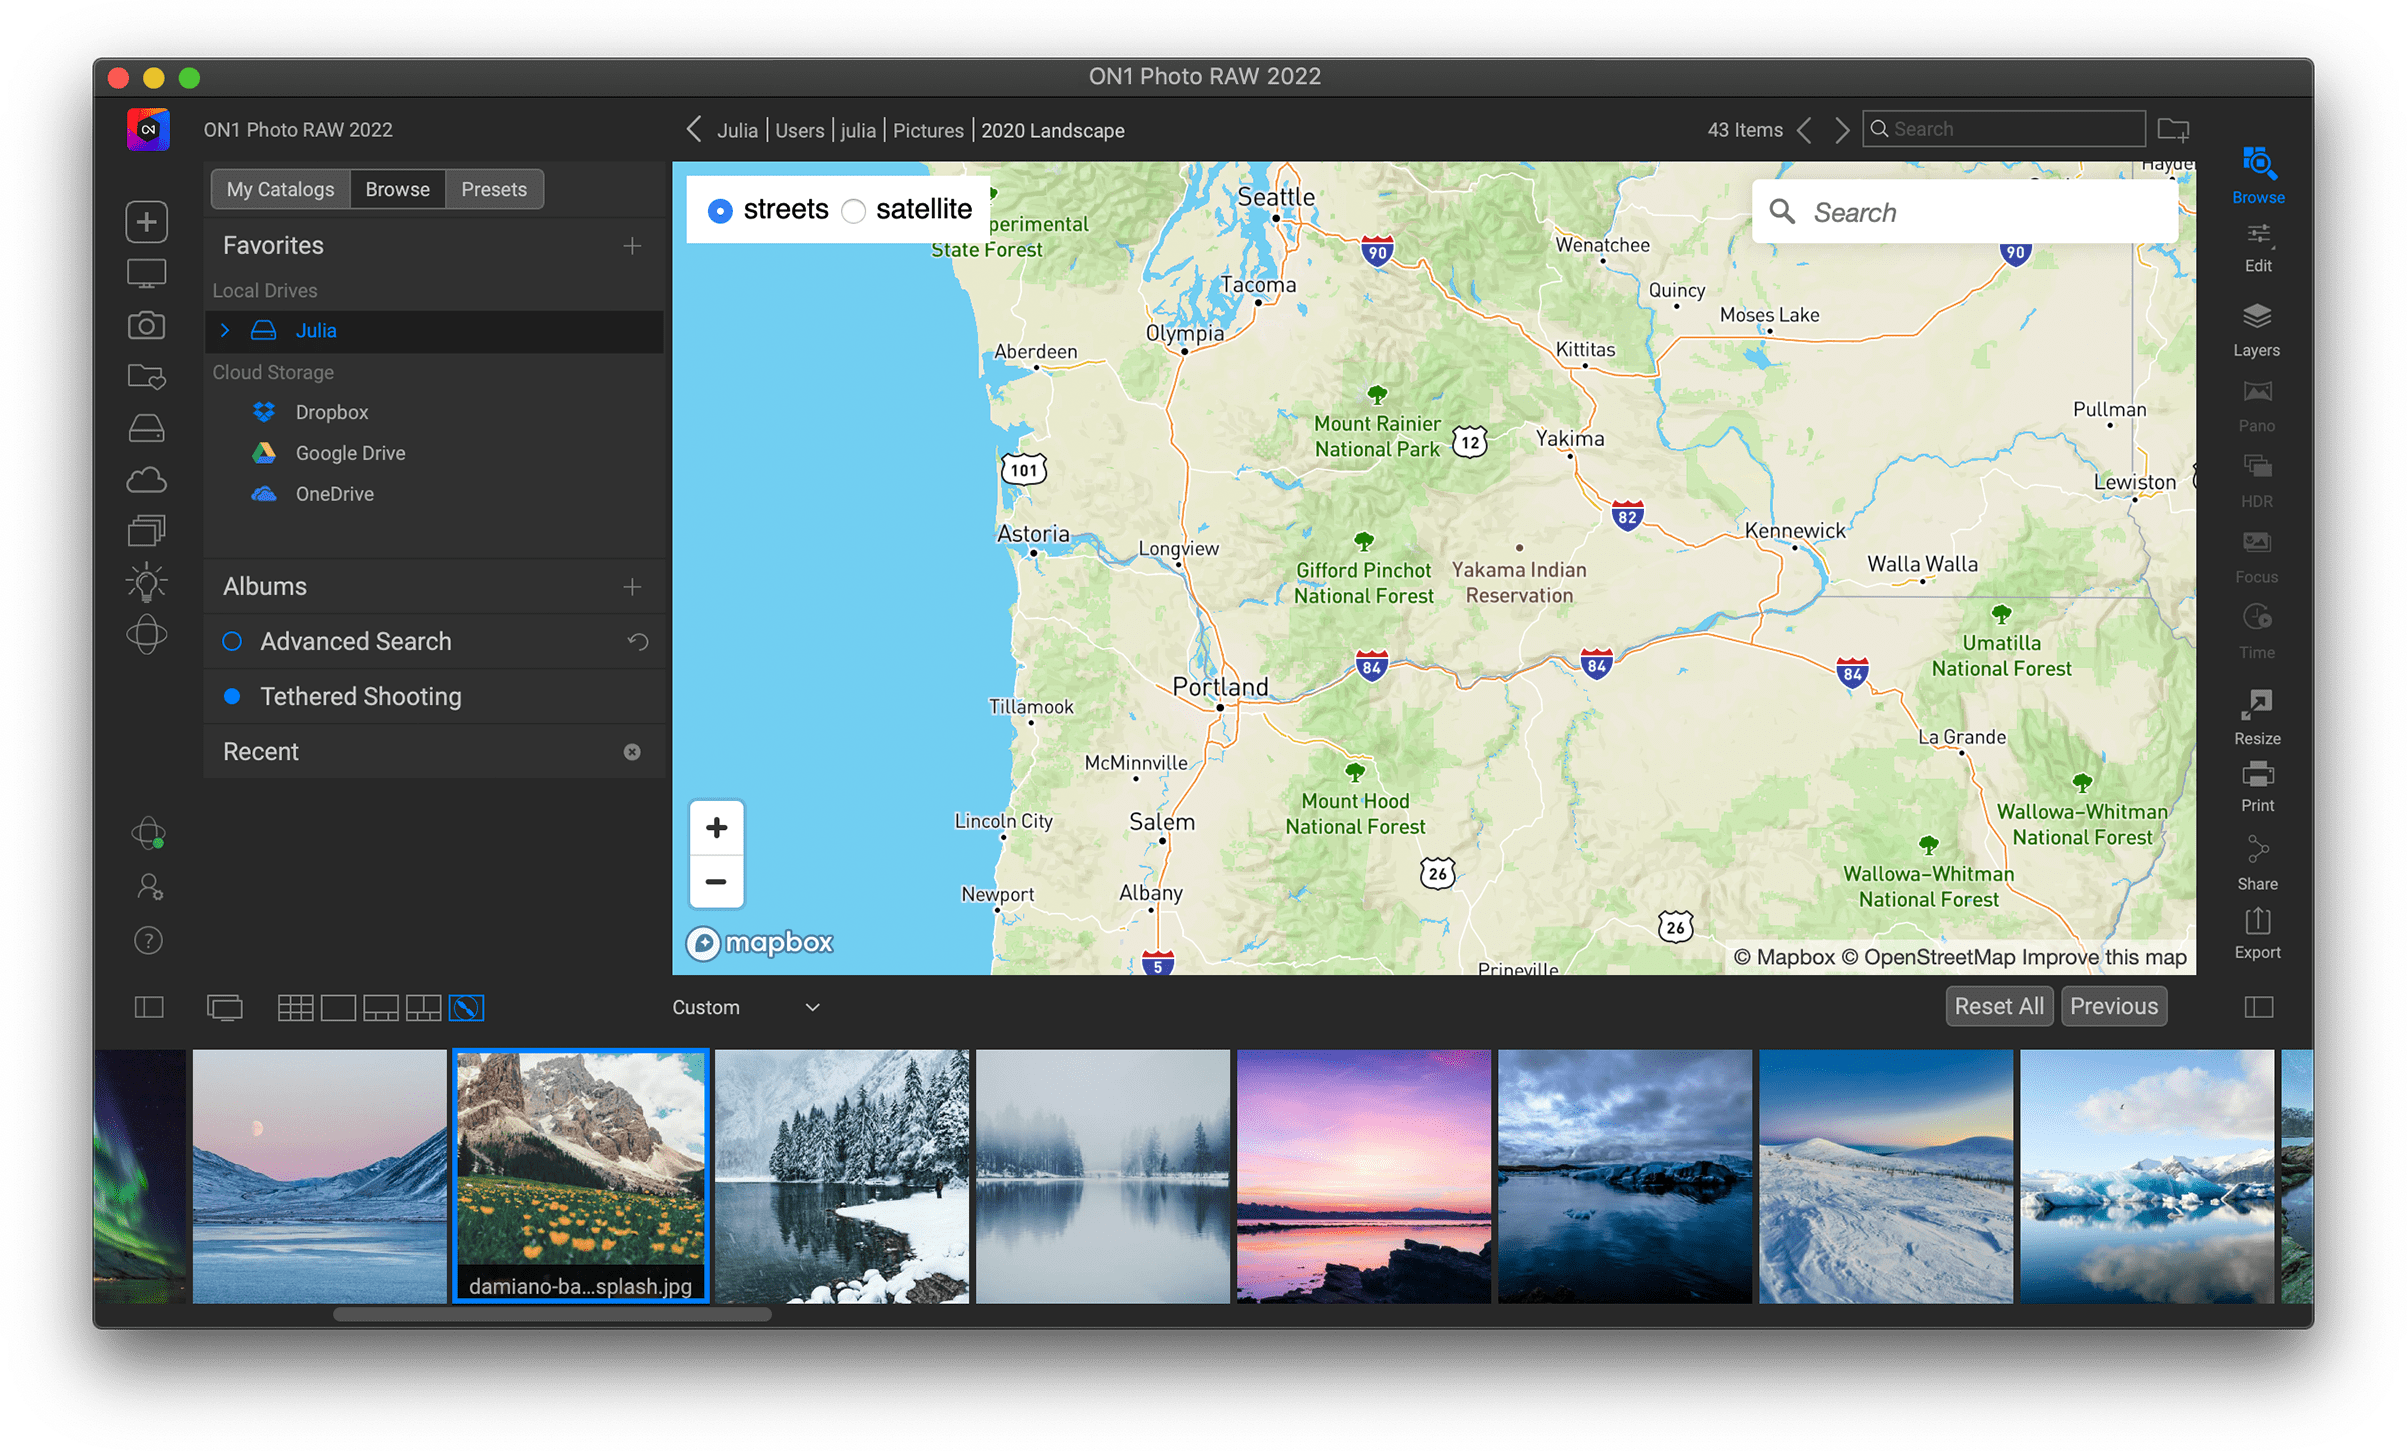Click the map Search field
Screen dimensions: 2407x1451
coord(1964,212)
